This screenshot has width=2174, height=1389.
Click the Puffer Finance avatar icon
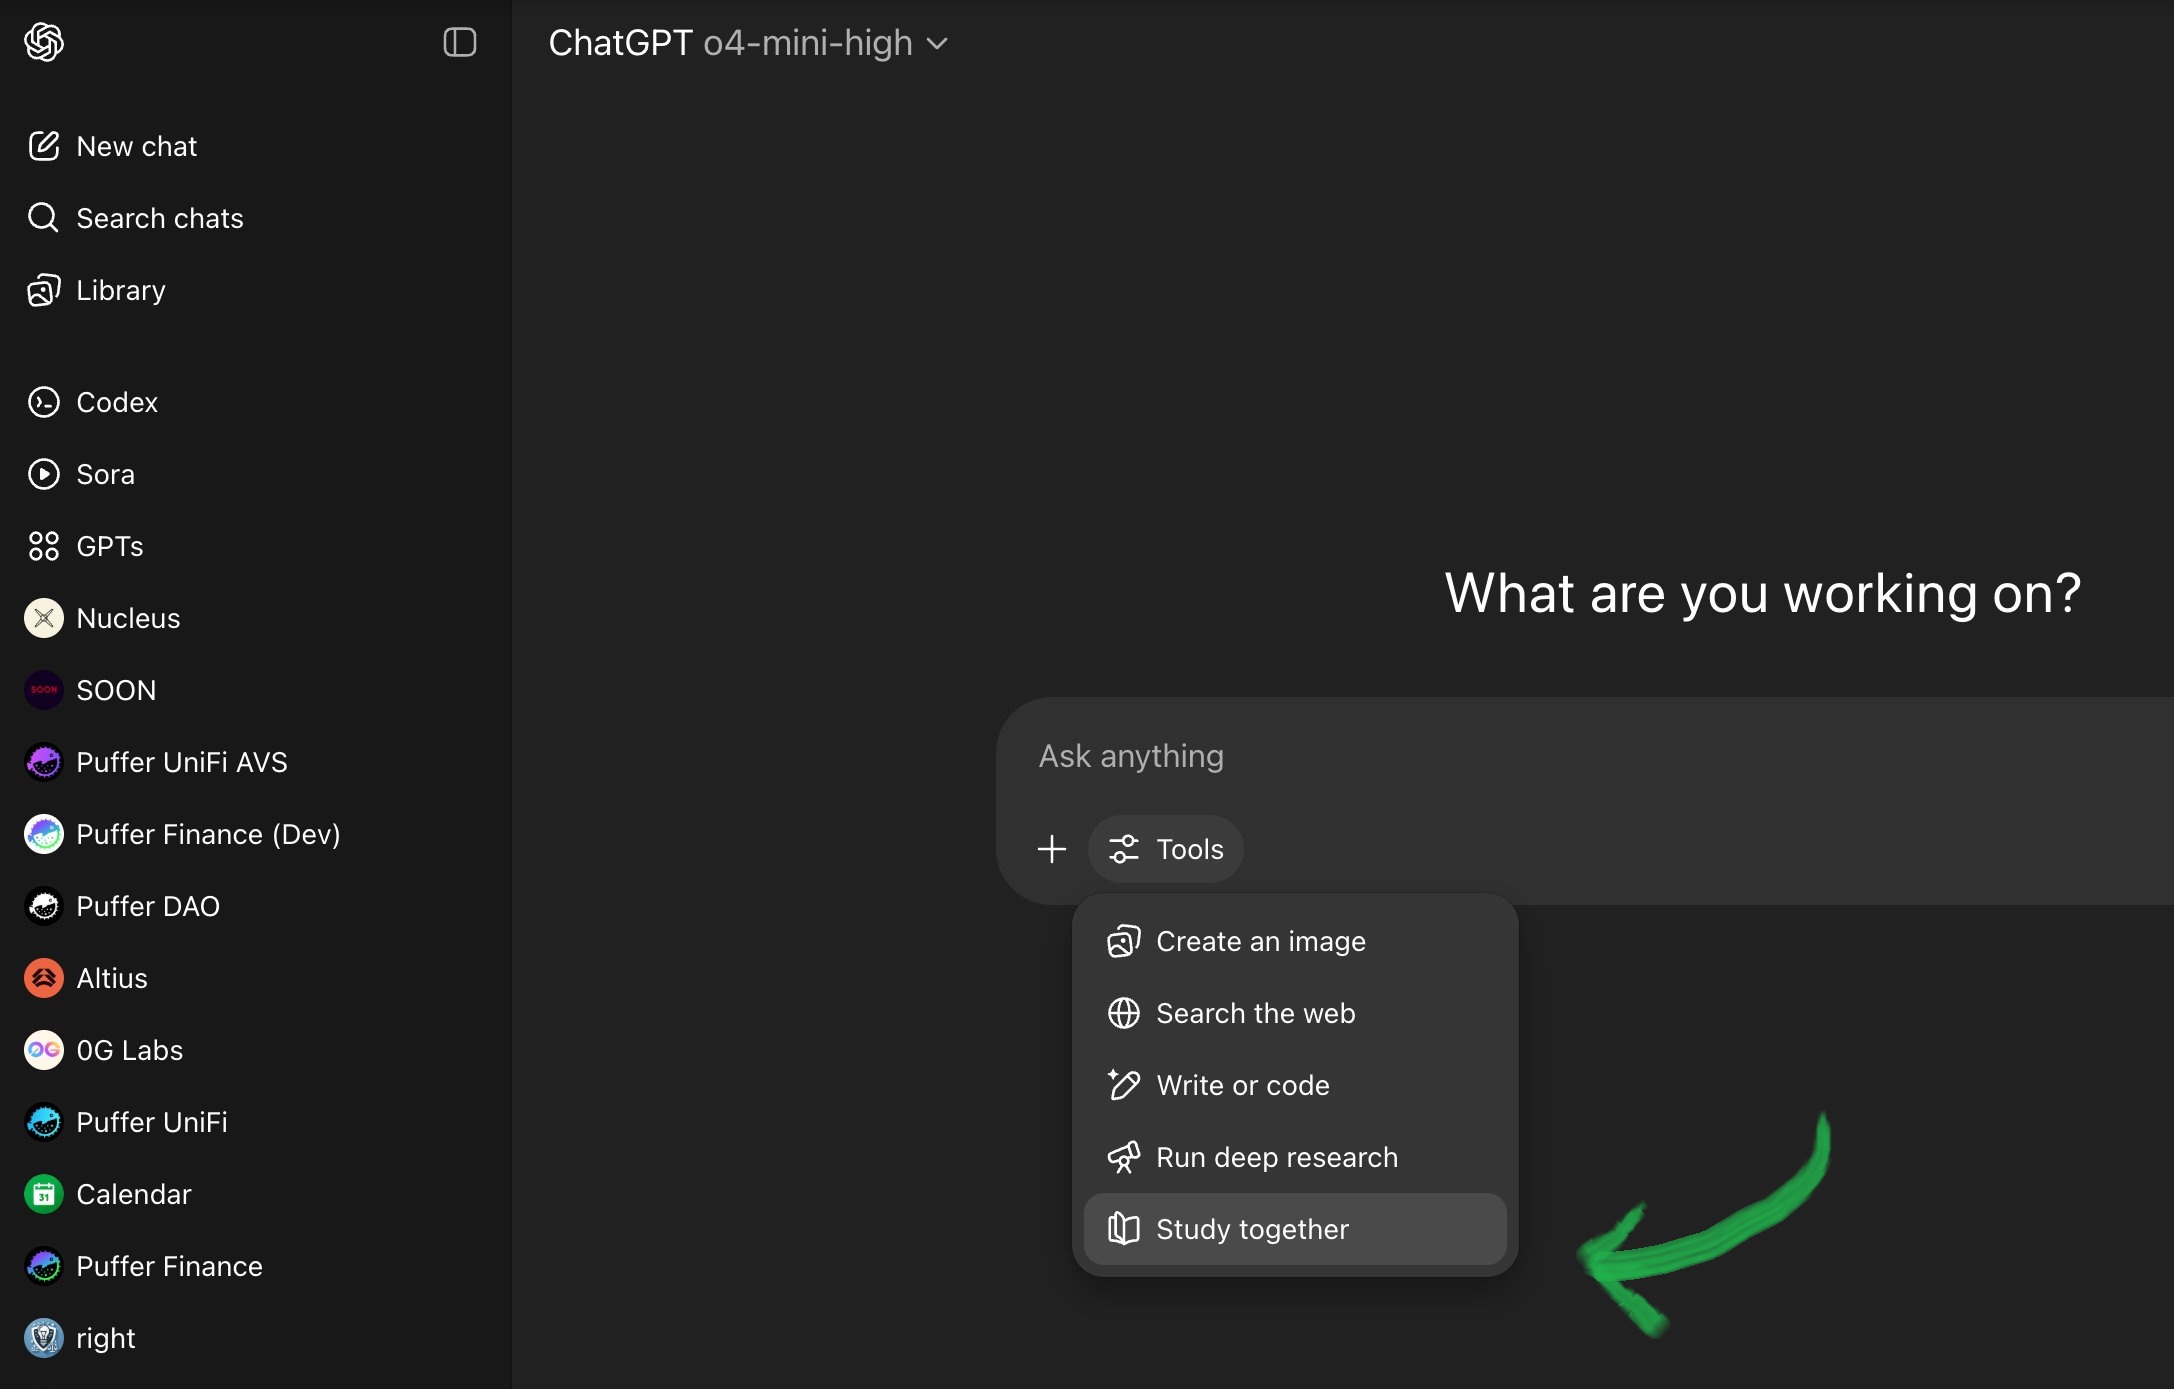pyautogui.click(x=44, y=1266)
